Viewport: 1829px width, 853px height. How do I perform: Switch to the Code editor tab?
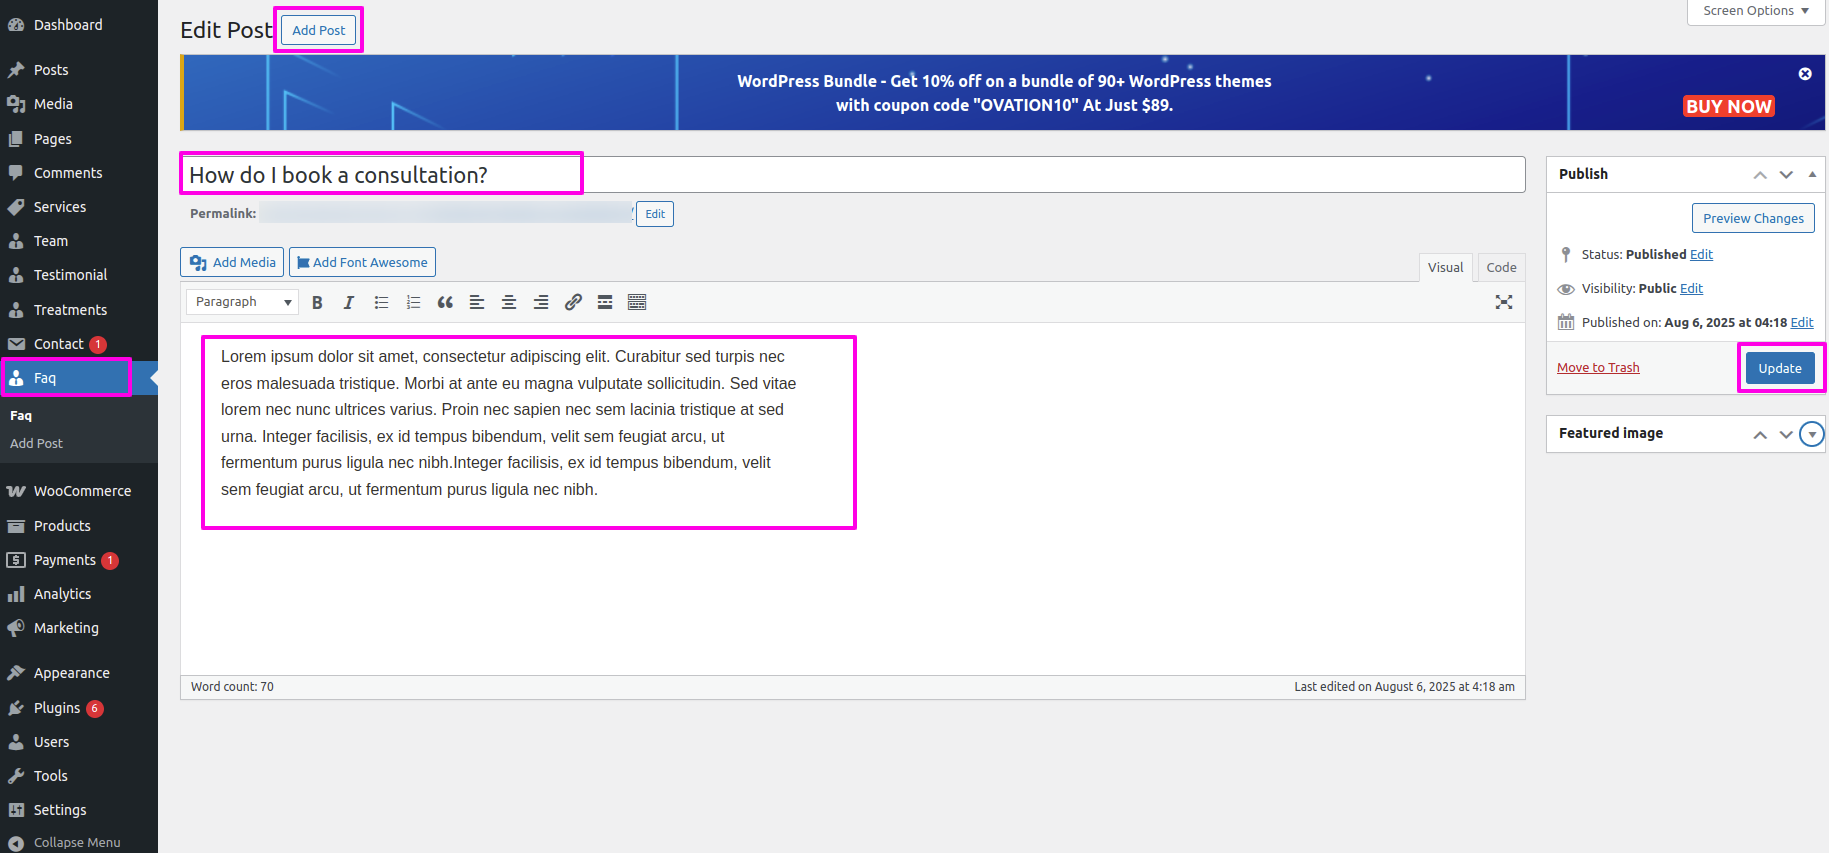click(1501, 267)
